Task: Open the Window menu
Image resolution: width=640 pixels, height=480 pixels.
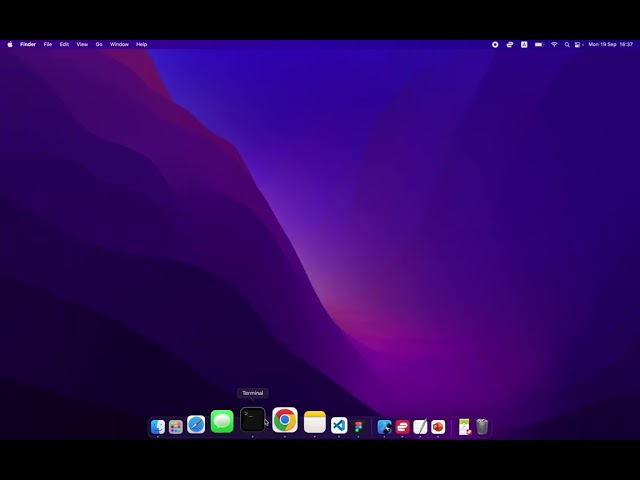Action: (119, 44)
